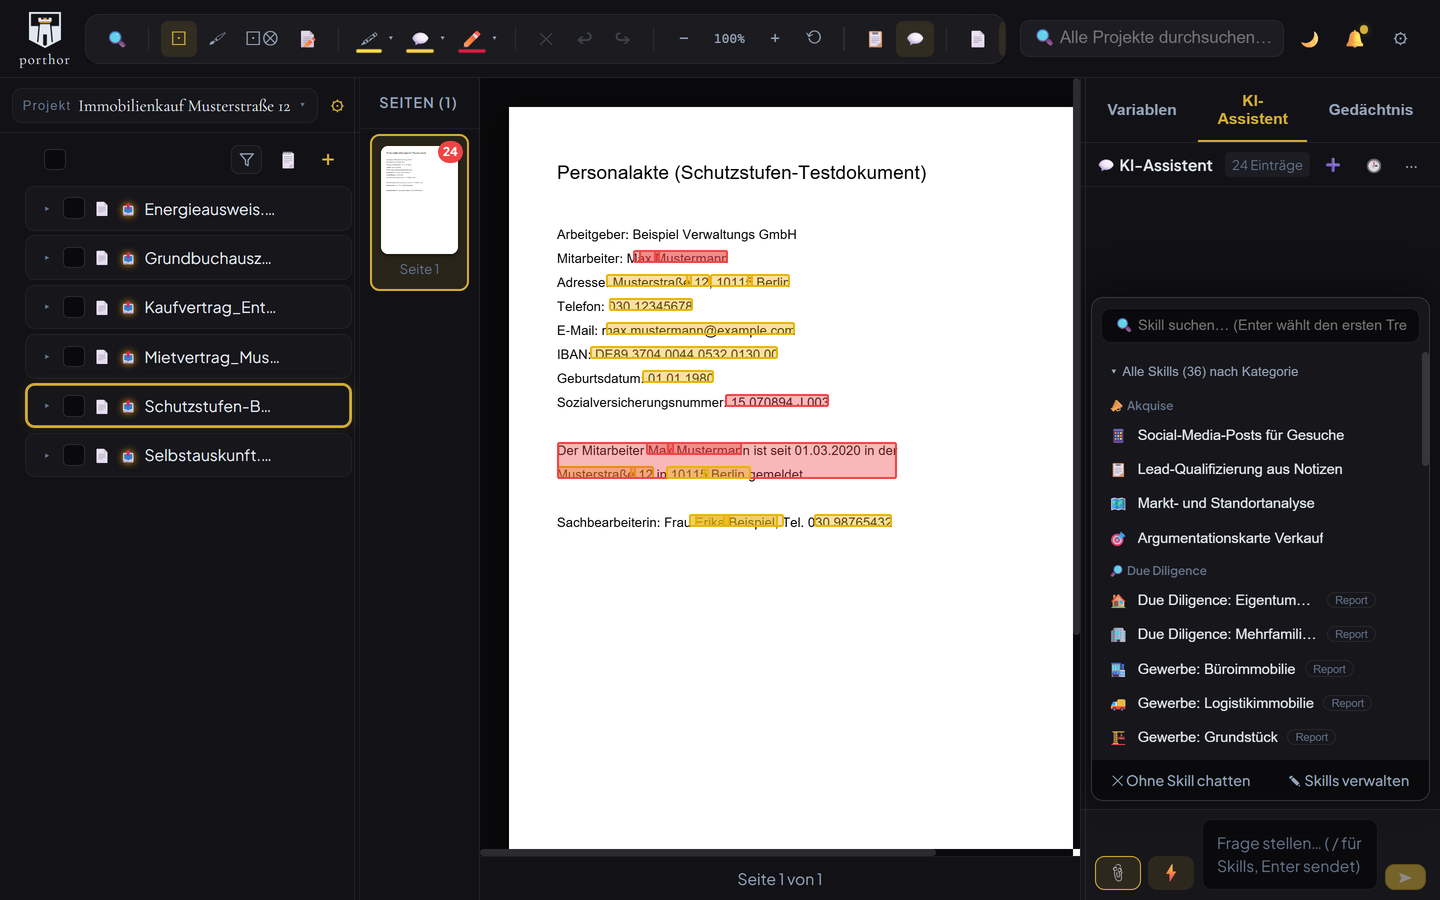Check the box for Grundbuchauszug document
Image resolution: width=1440 pixels, height=900 pixels.
coord(74,258)
